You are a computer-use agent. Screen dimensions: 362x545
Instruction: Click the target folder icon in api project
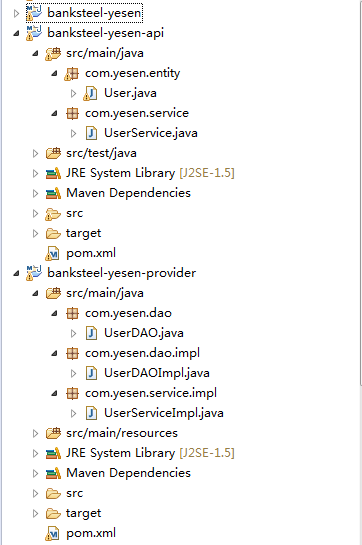pos(53,234)
